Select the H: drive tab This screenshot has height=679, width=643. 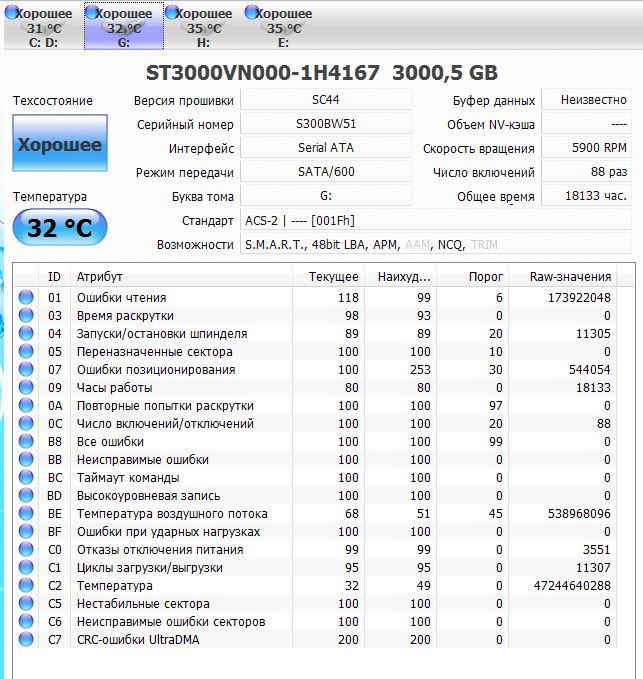[204, 26]
